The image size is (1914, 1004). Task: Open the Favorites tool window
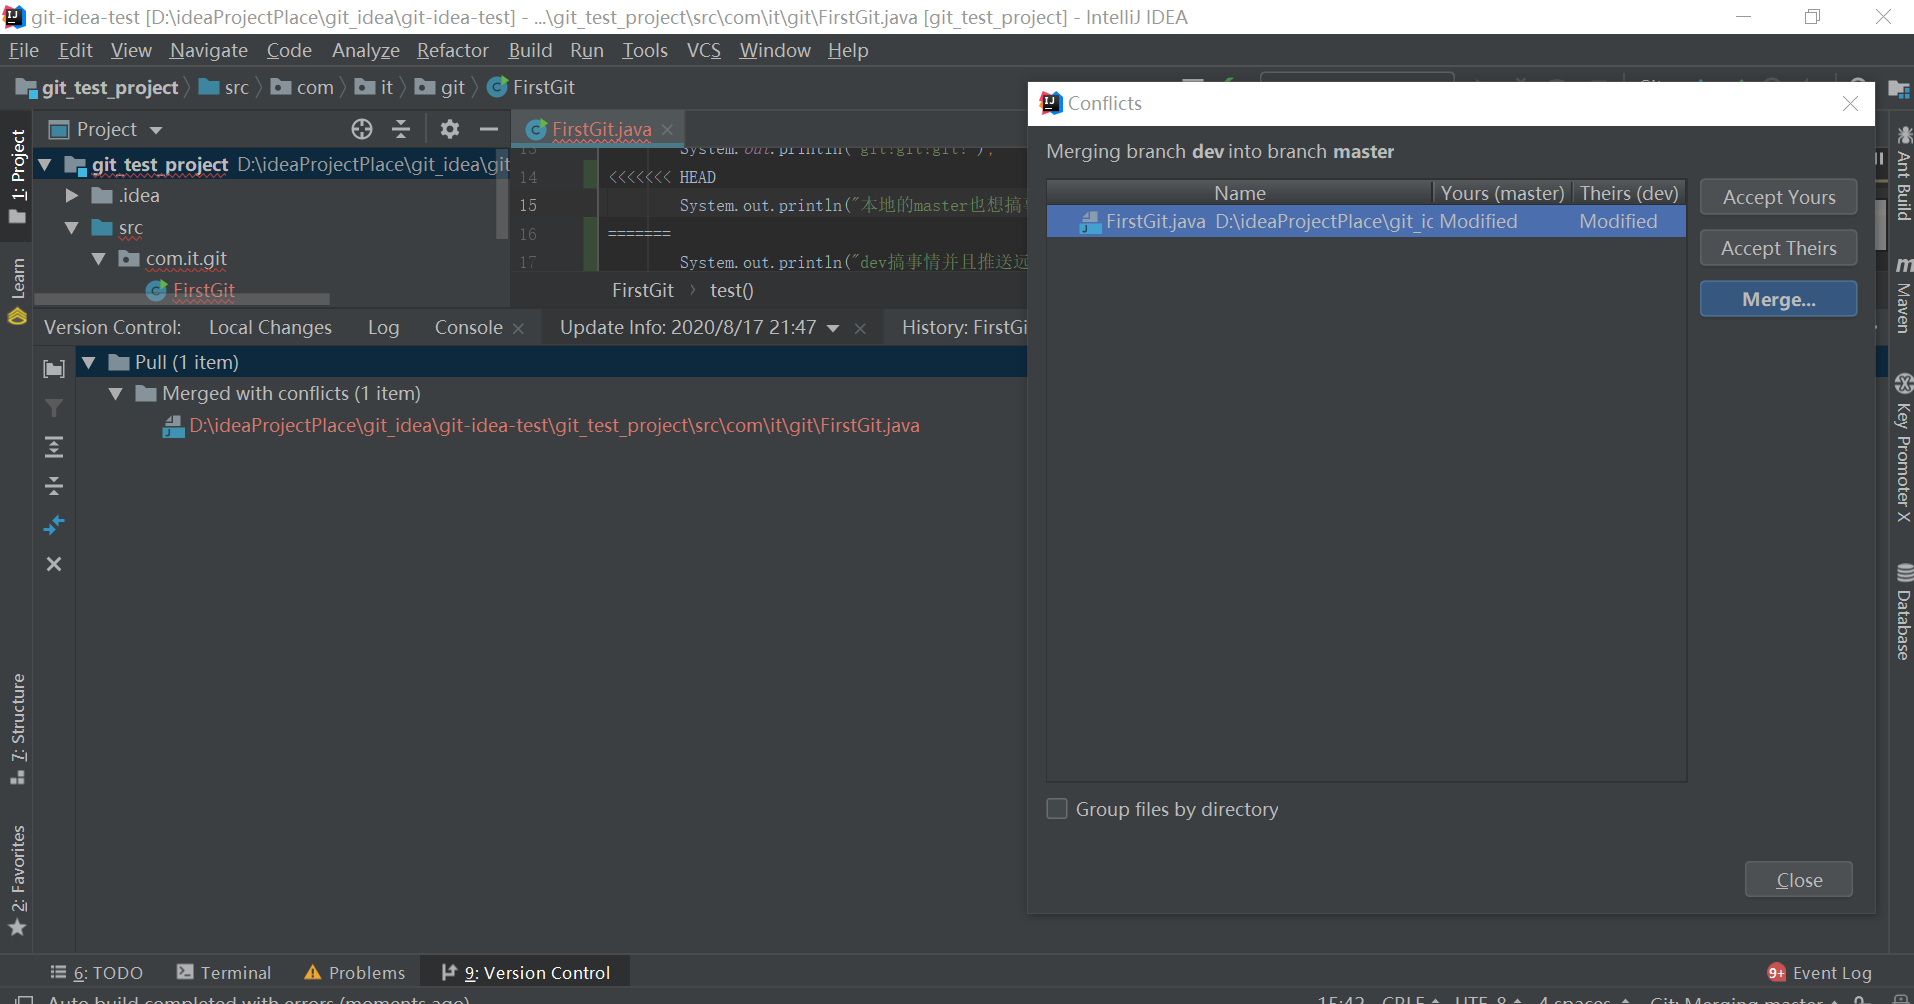tap(17, 880)
